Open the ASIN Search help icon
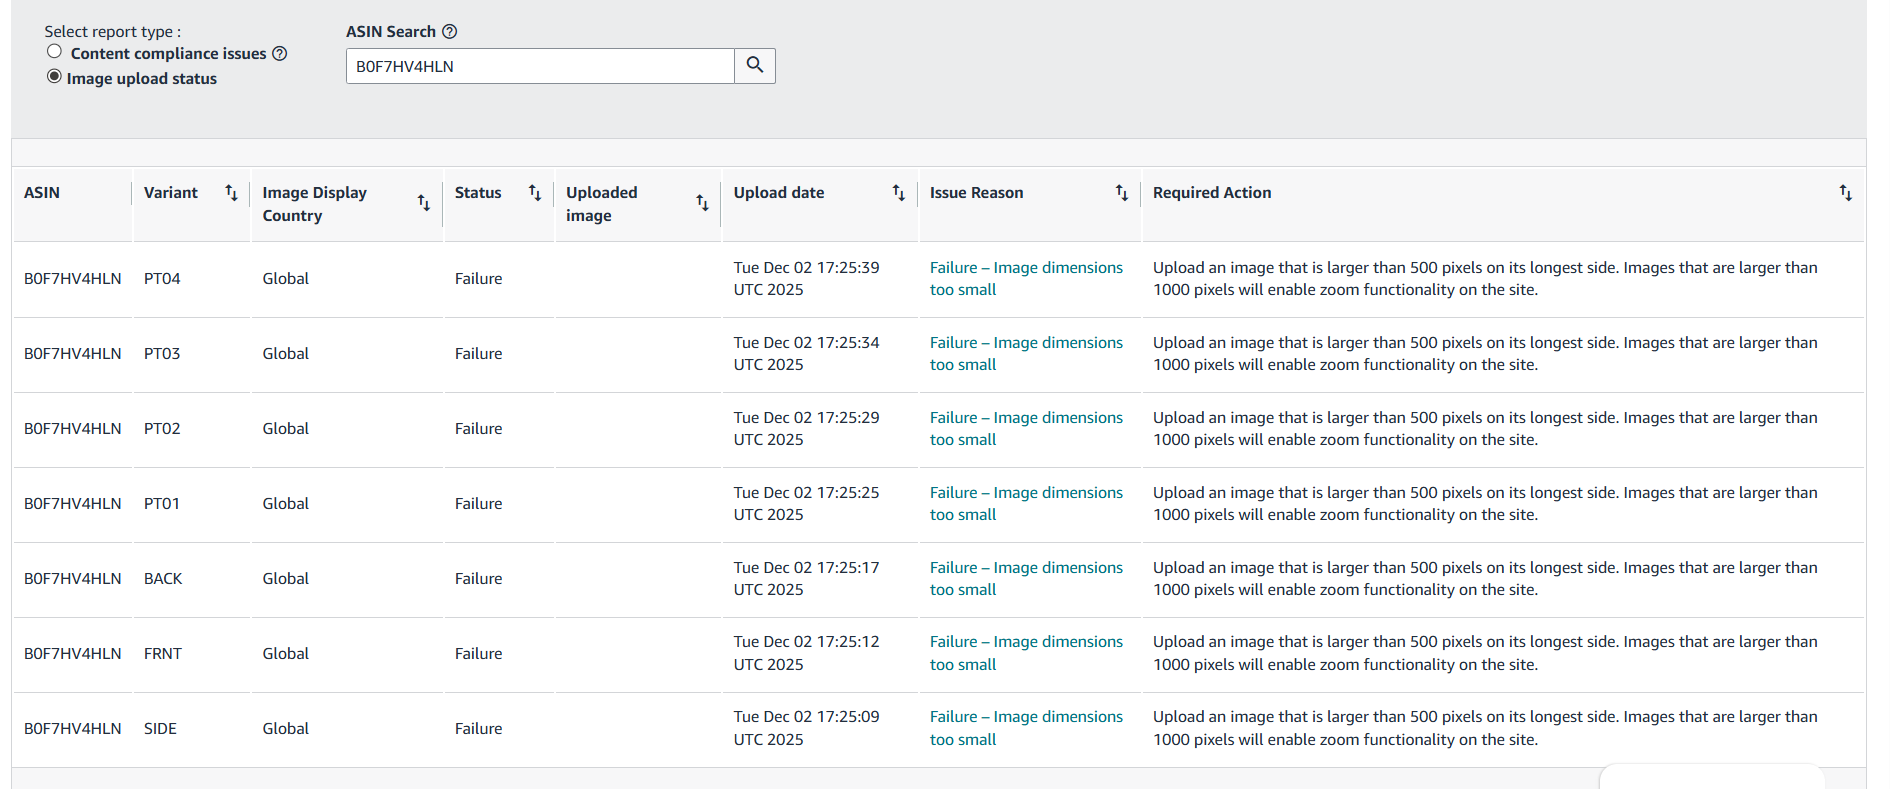 click(x=450, y=32)
